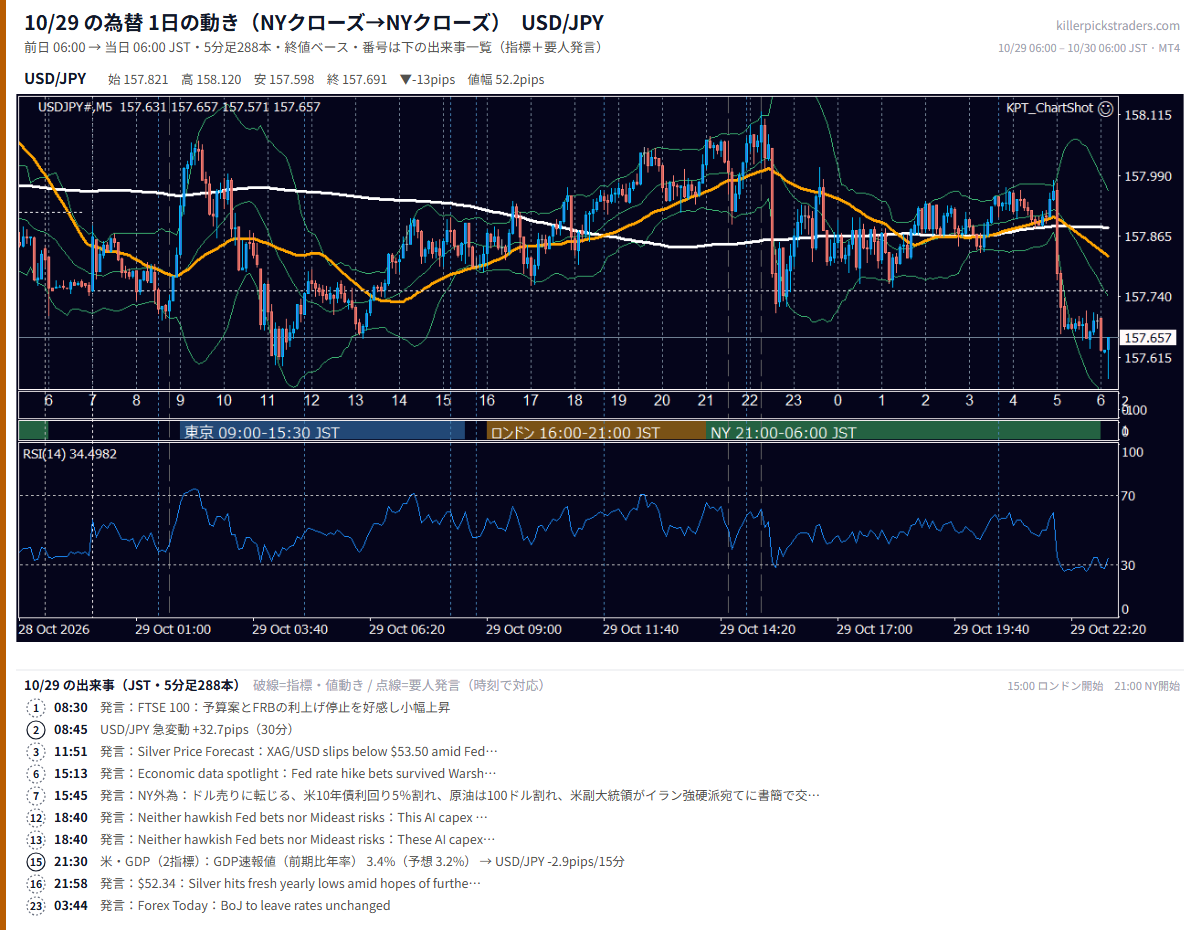The height and width of the screenshot is (930, 1200).
Task: Click the KPT_ChartShot smiley face icon
Action: [1105, 108]
